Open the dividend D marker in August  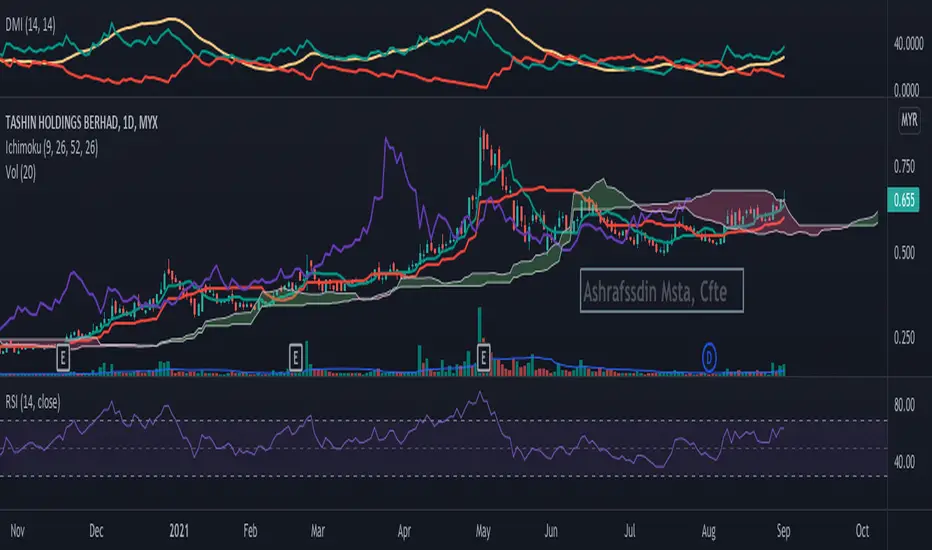[709, 358]
